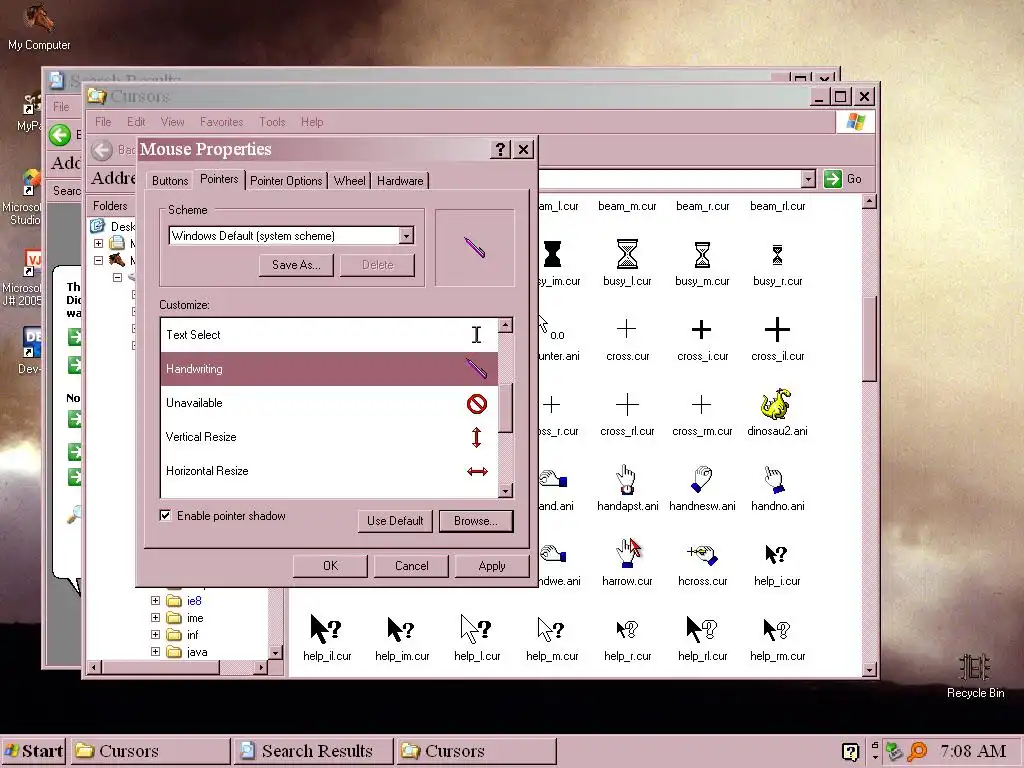This screenshot has width=1024, height=768.
Task: Expand the inf folder tree node
Action: point(155,634)
